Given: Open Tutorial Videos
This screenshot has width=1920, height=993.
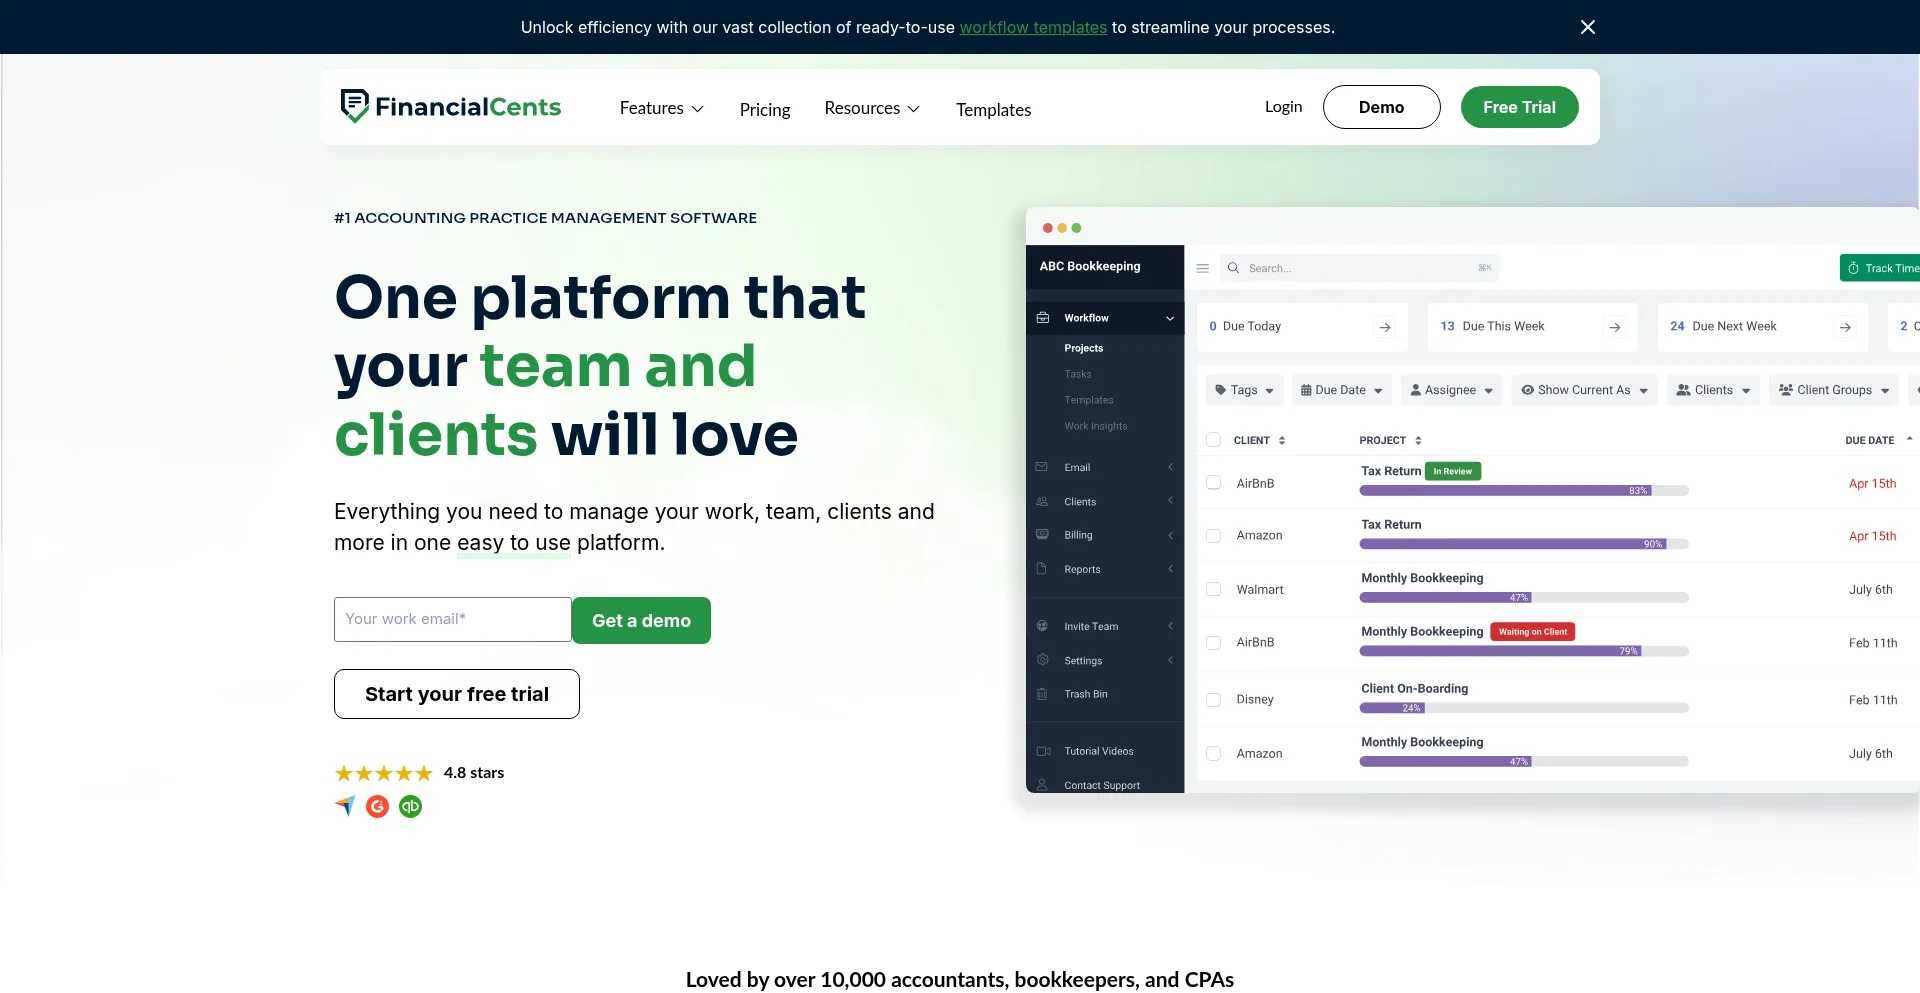Looking at the screenshot, I should 1099,751.
